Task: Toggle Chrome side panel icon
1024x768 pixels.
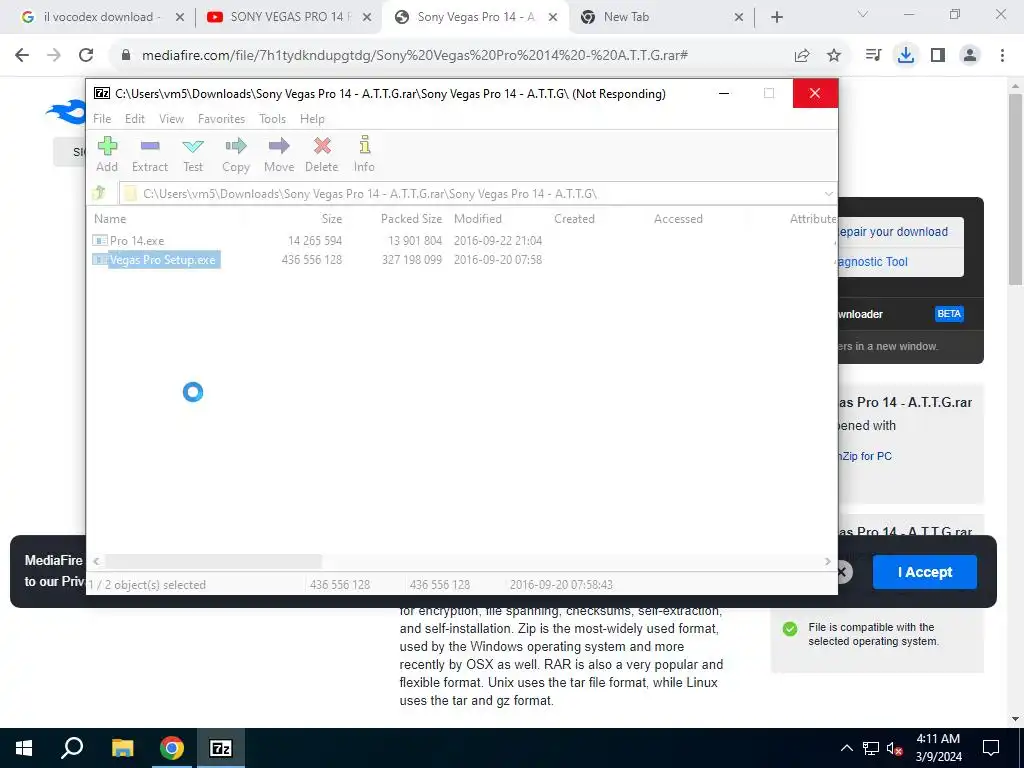Action: pos(938,56)
